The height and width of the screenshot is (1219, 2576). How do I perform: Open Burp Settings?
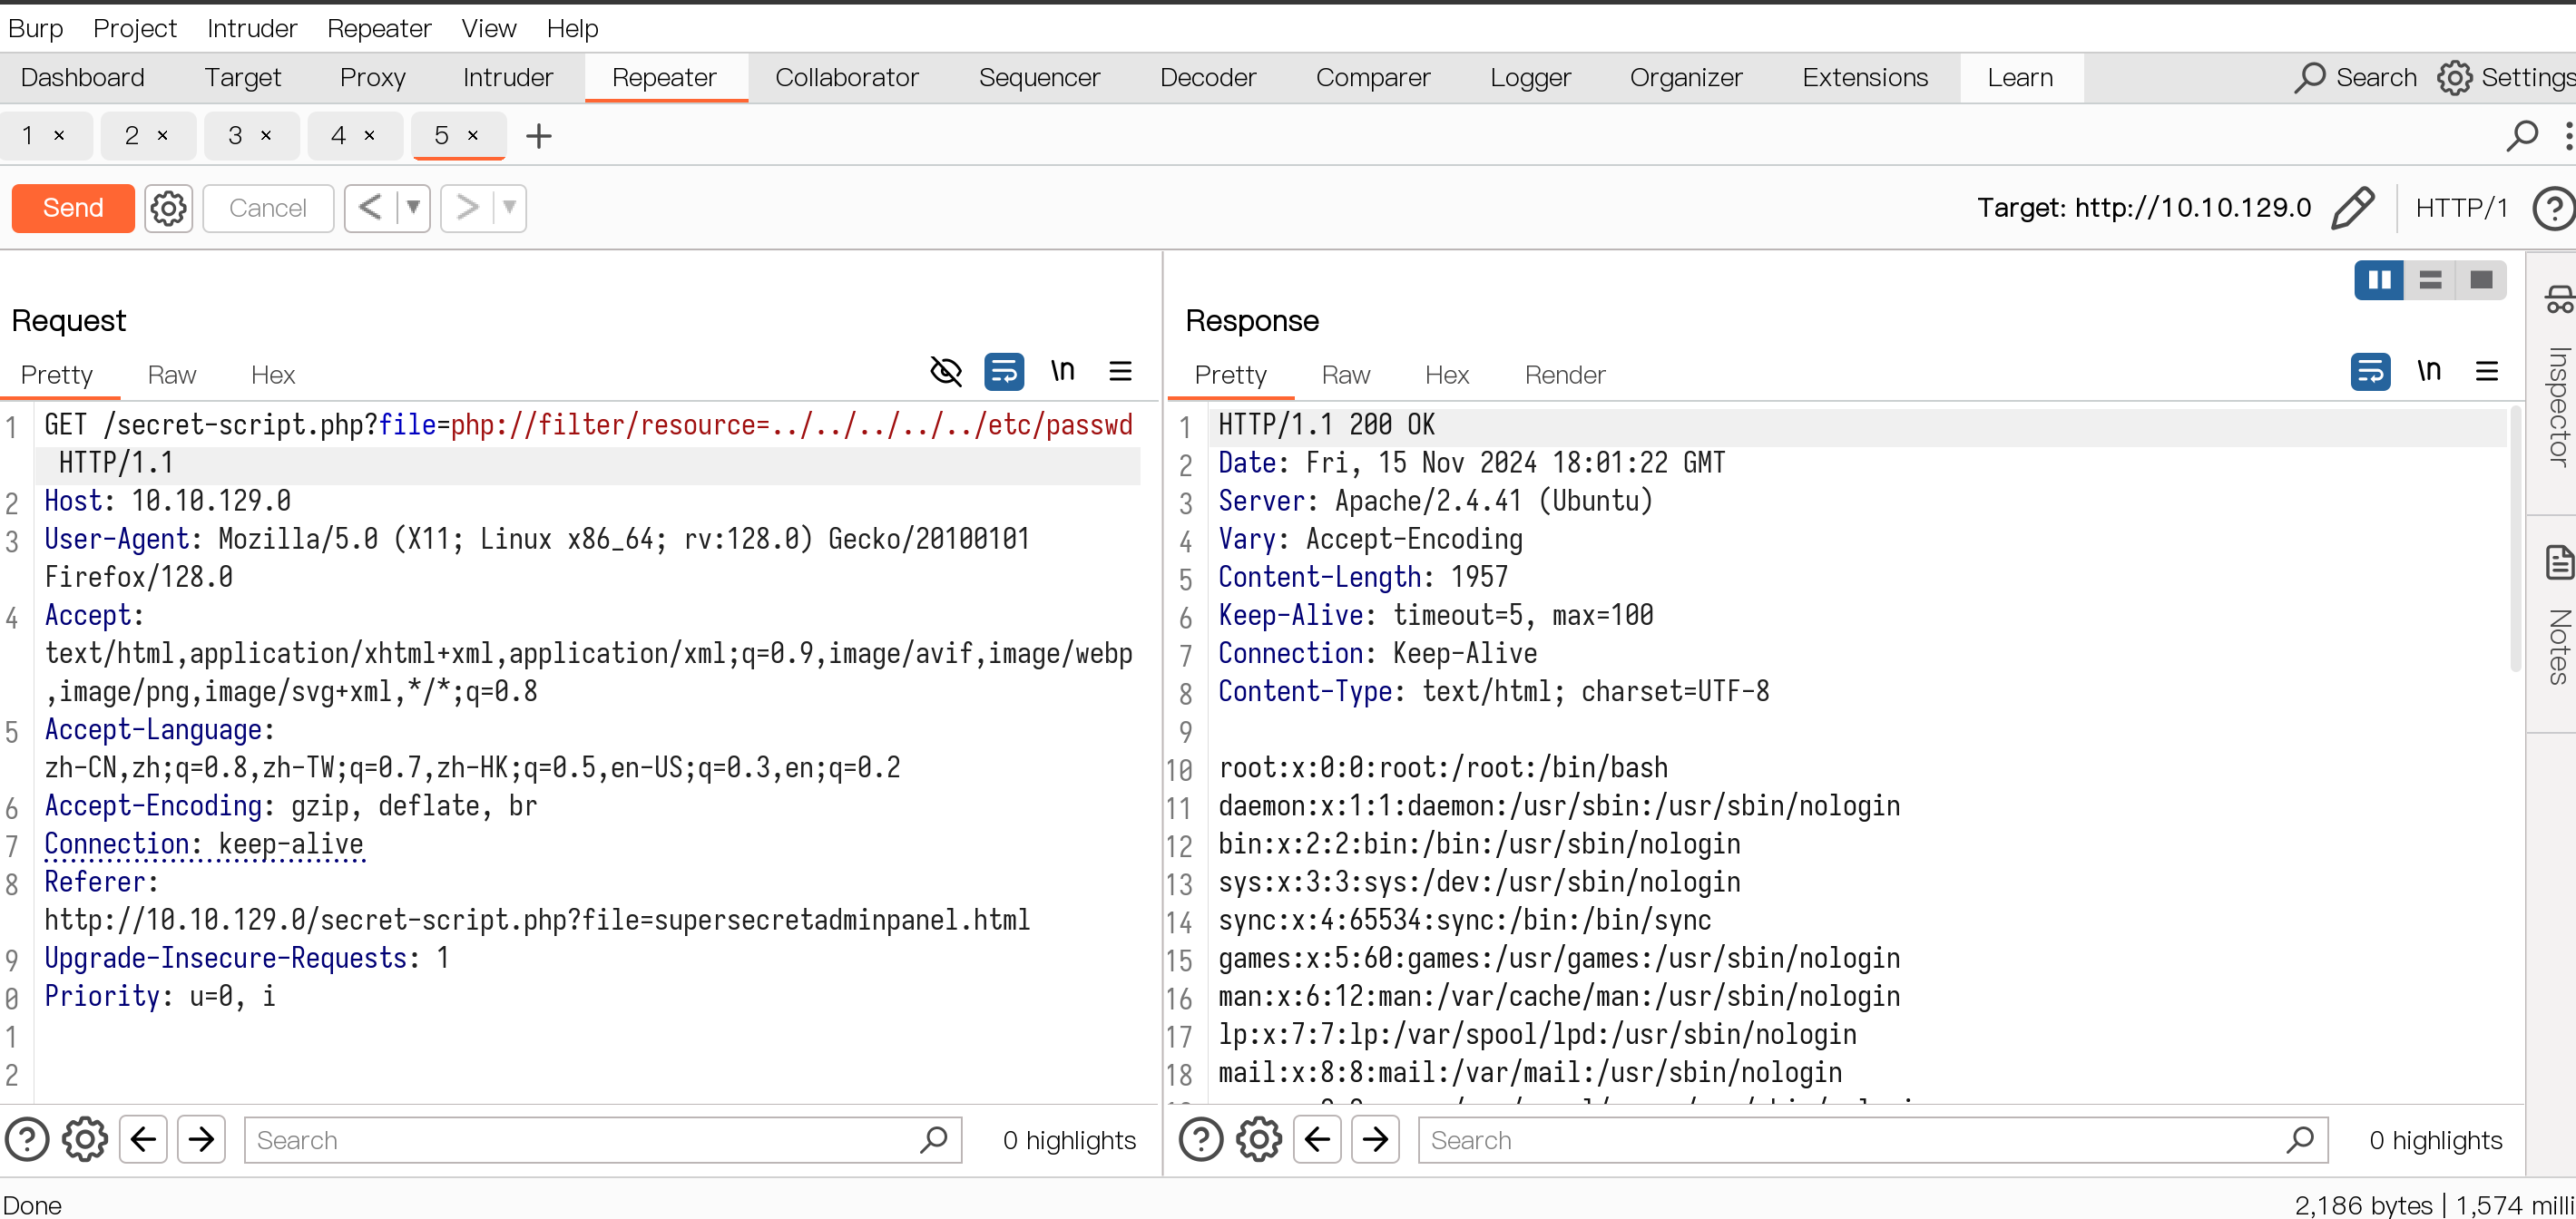[2506, 78]
